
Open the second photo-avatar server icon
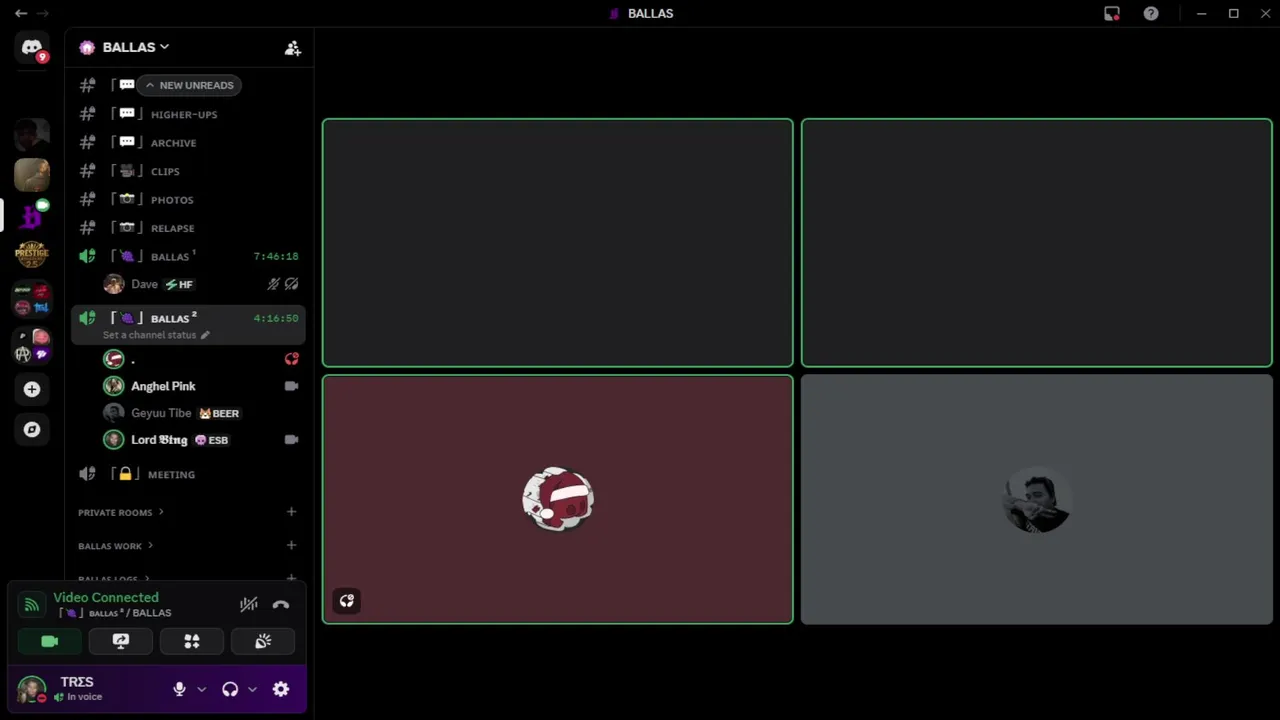[32, 175]
